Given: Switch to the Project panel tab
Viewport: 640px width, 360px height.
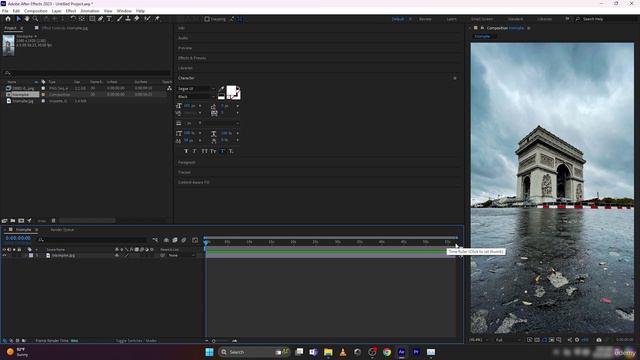Looking at the screenshot, I should tap(10, 28).
